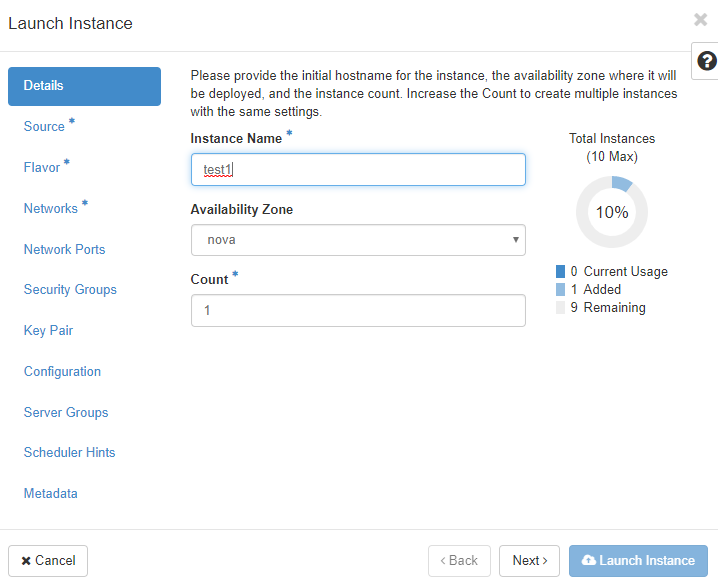
Task: Open the Network Ports step
Action: coord(65,249)
